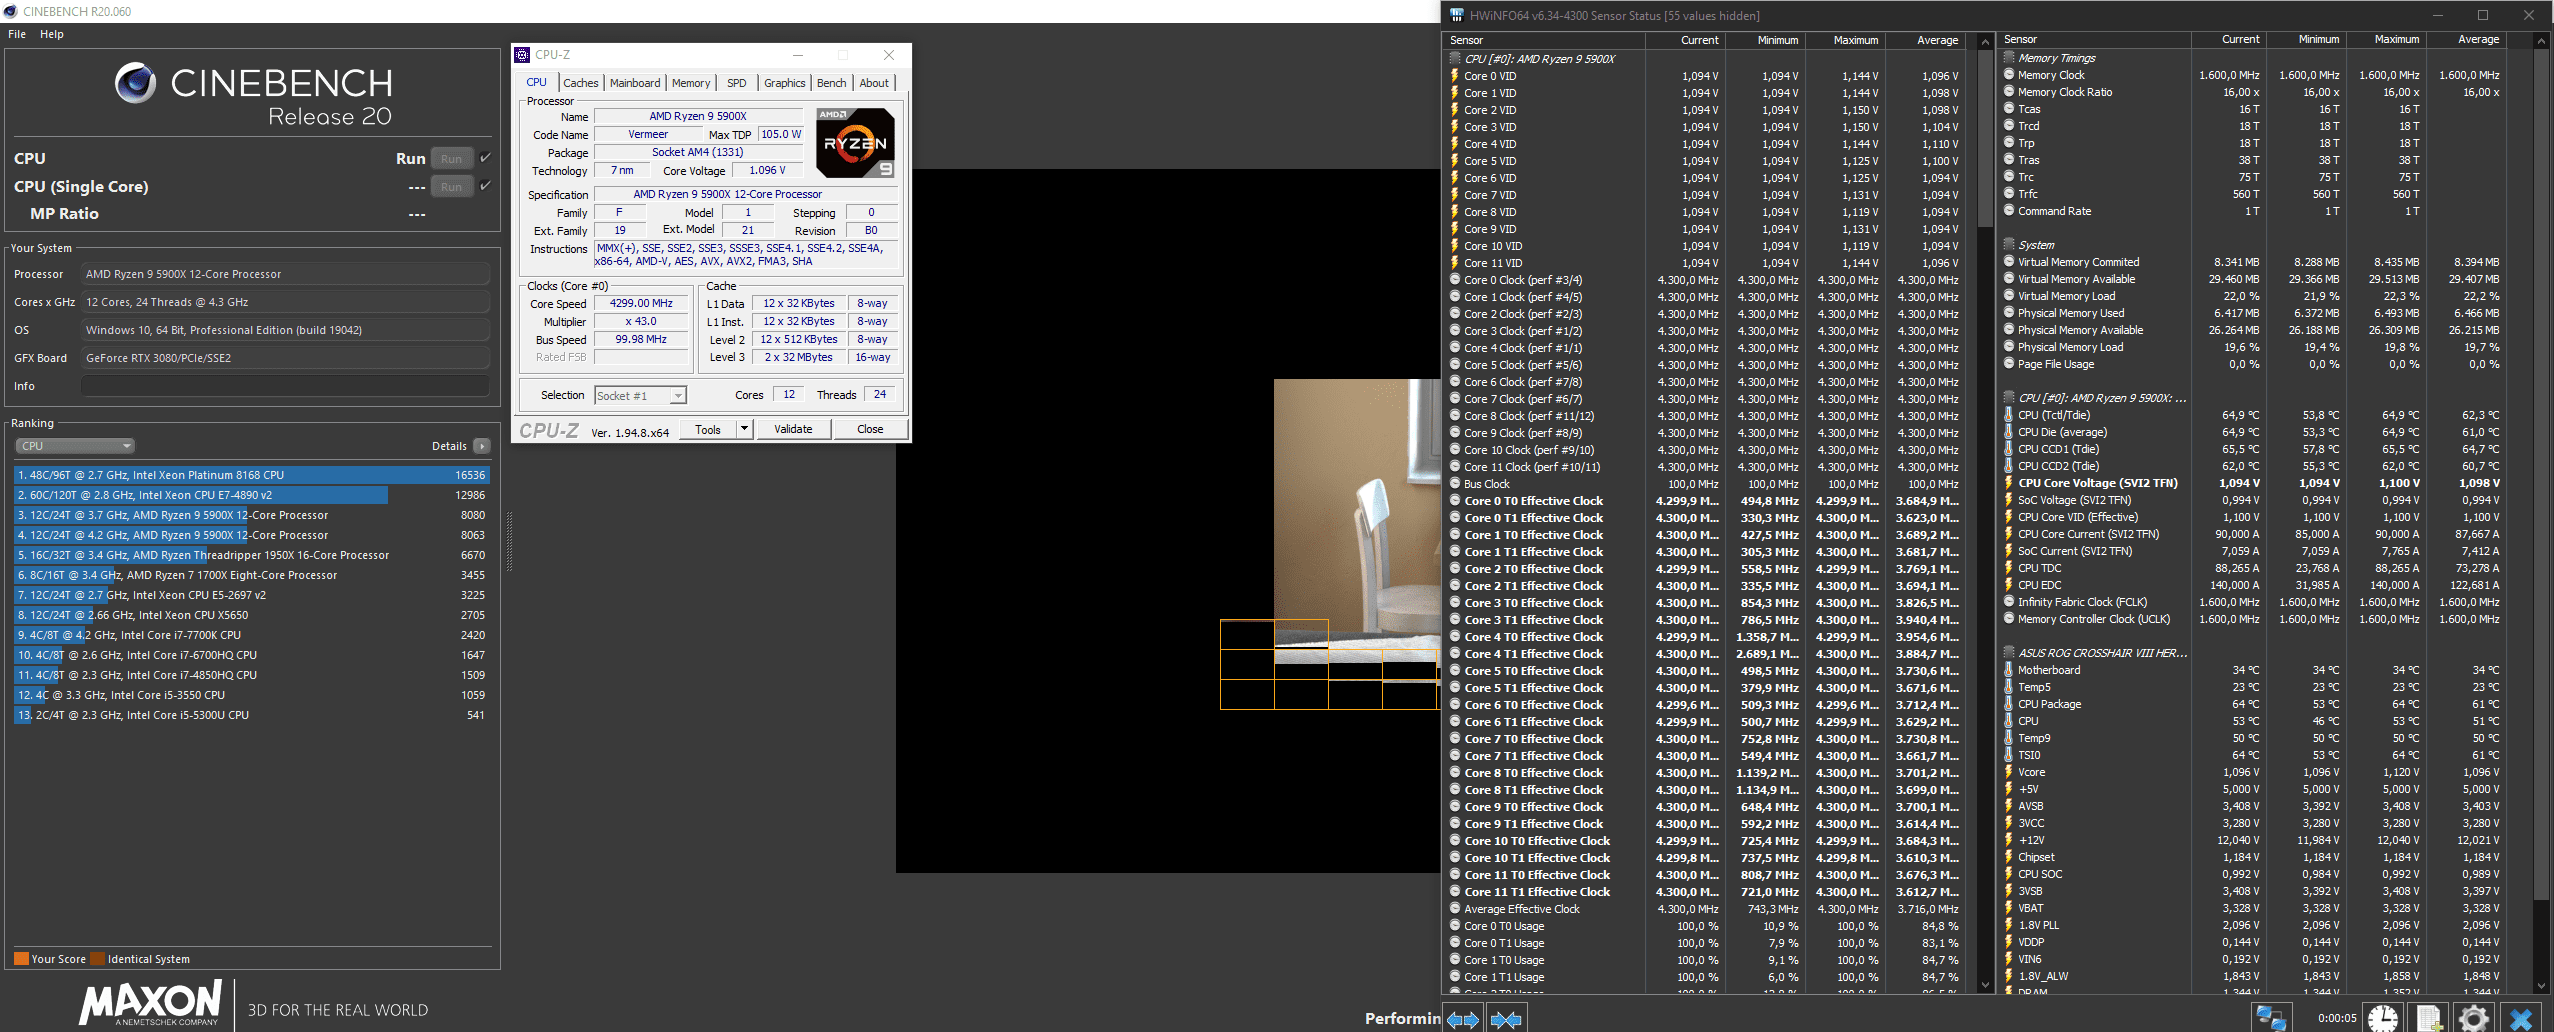
Task: Click the left pane Sensor column header
Action: coord(1544,40)
